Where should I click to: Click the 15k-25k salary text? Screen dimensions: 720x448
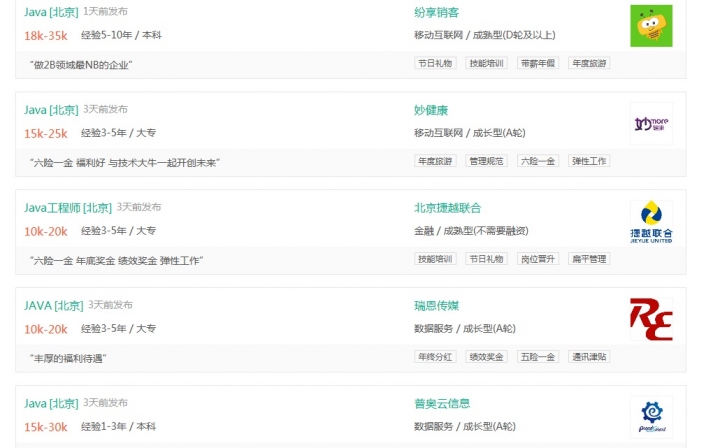coord(46,133)
